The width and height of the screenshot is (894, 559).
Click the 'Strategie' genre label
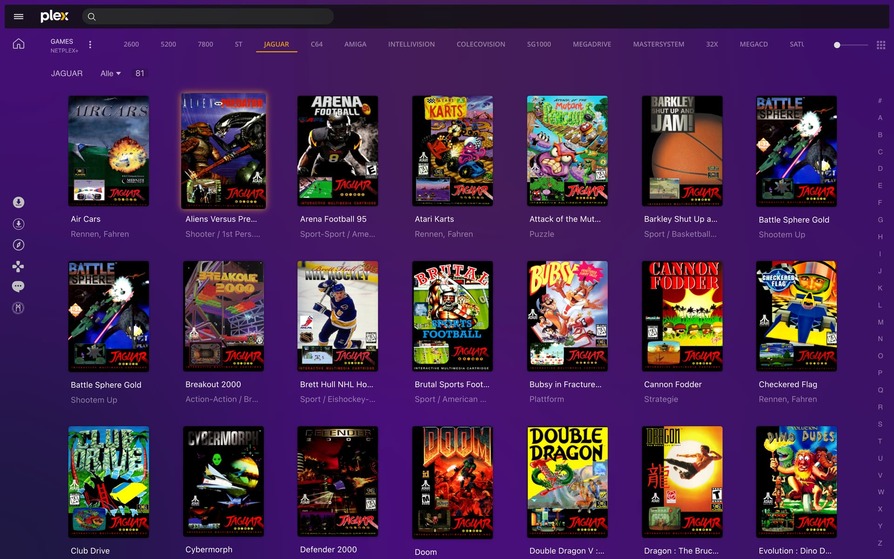pyautogui.click(x=661, y=399)
